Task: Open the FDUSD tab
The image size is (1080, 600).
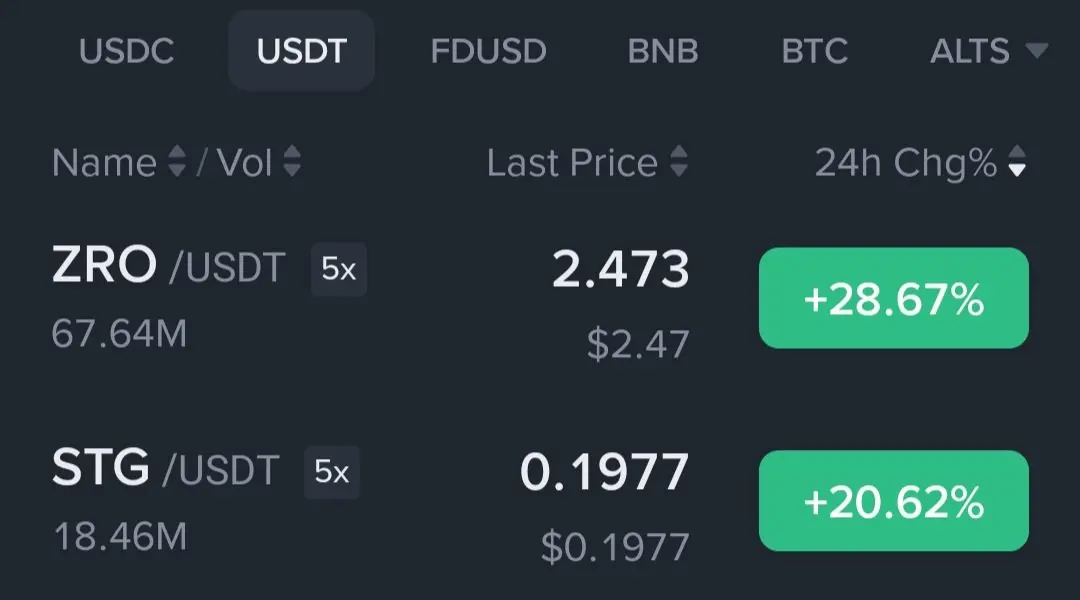Action: (488, 51)
